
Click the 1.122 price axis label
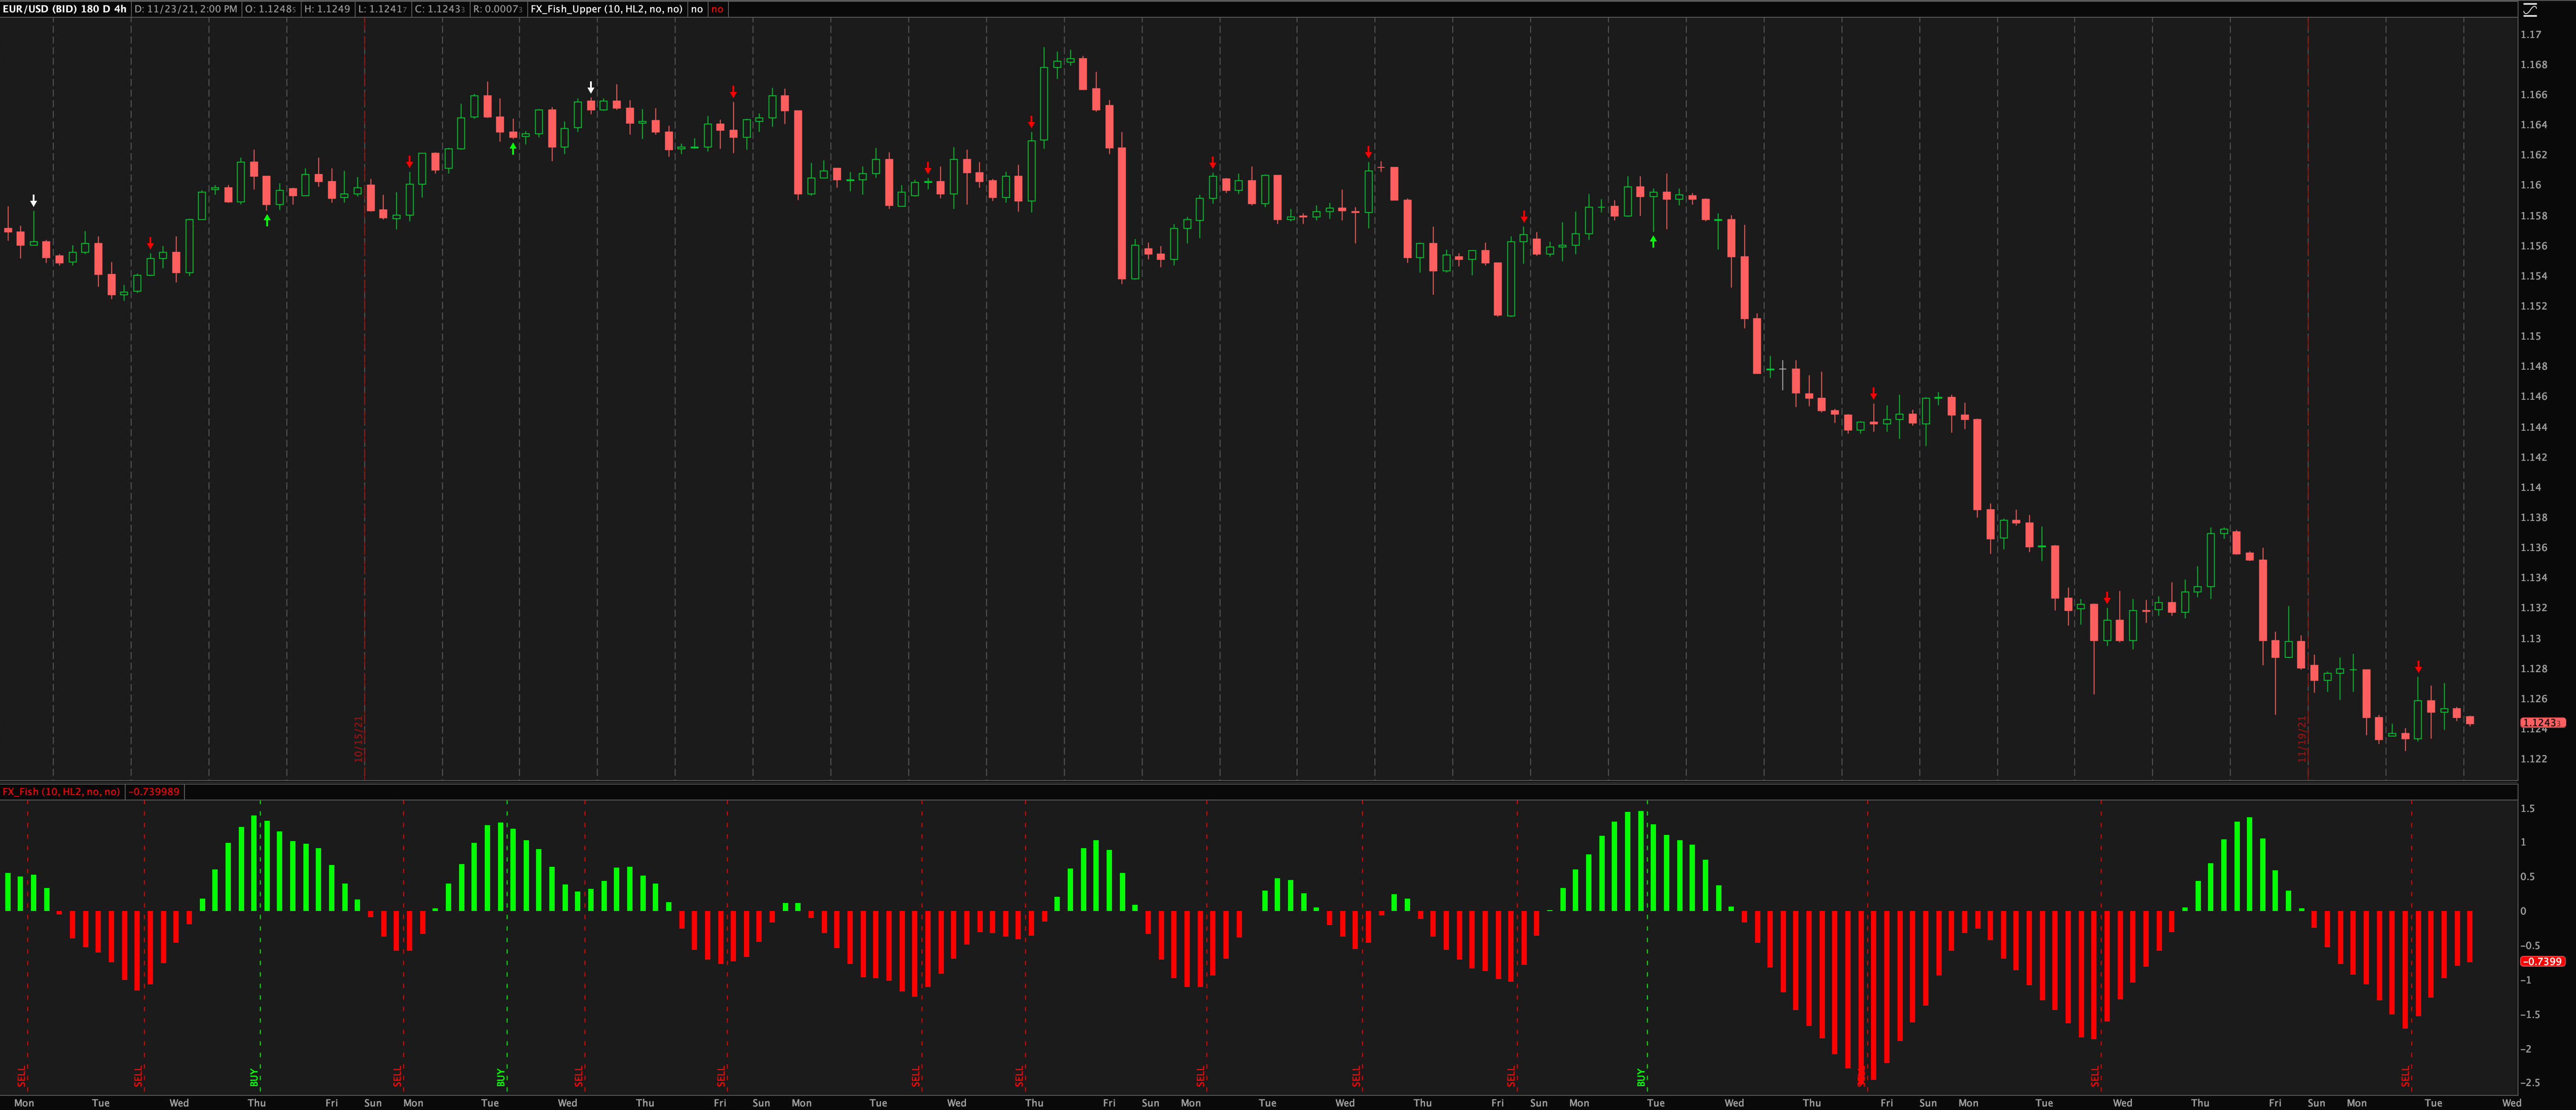click(x=2533, y=759)
